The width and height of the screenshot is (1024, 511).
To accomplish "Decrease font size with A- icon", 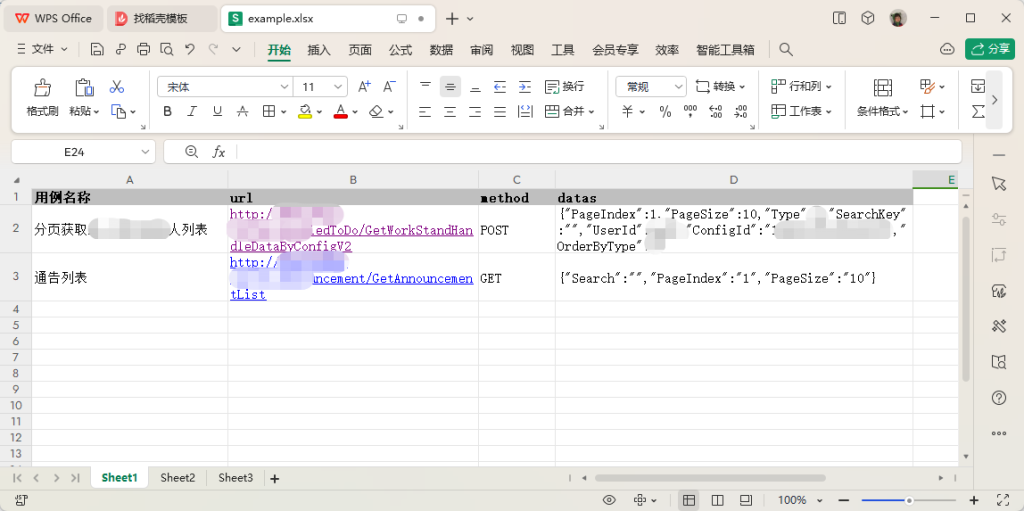I will click(389, 86).
